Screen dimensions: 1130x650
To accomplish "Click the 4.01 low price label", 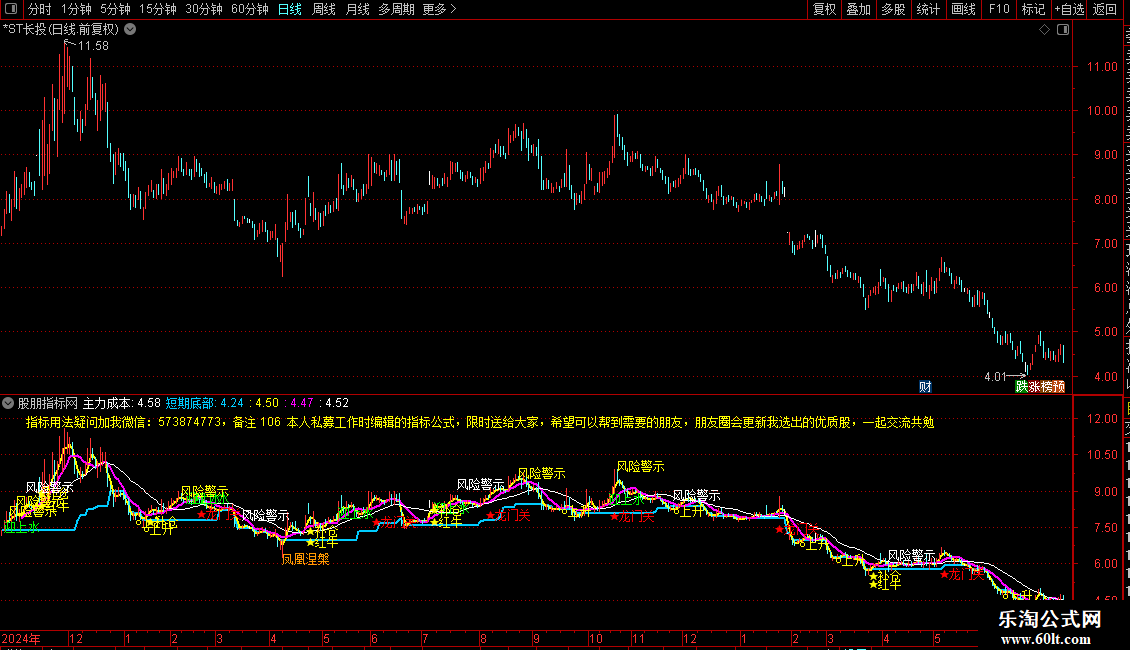I will tap(995, 377).
